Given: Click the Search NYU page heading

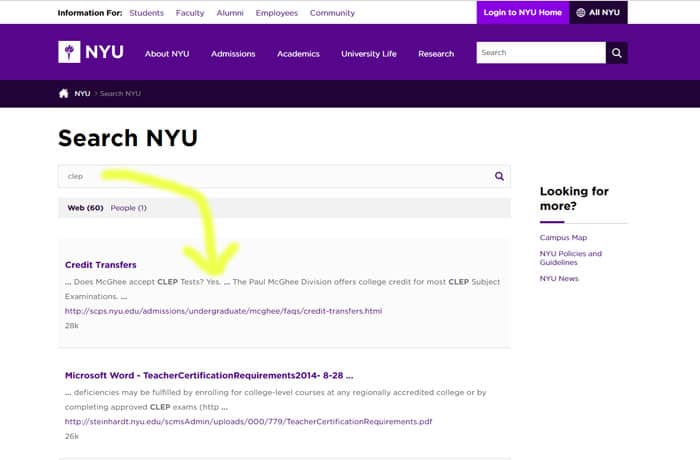Looking at the screenshot, I should point(128,138).
